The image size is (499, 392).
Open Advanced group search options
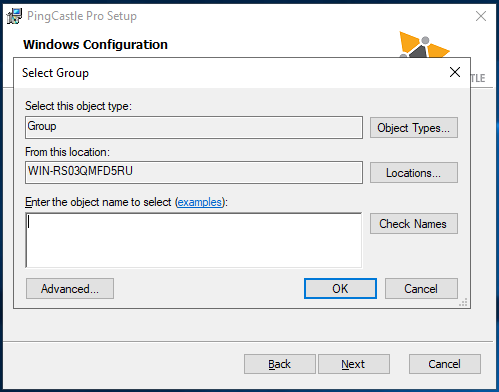coord(70,289)
